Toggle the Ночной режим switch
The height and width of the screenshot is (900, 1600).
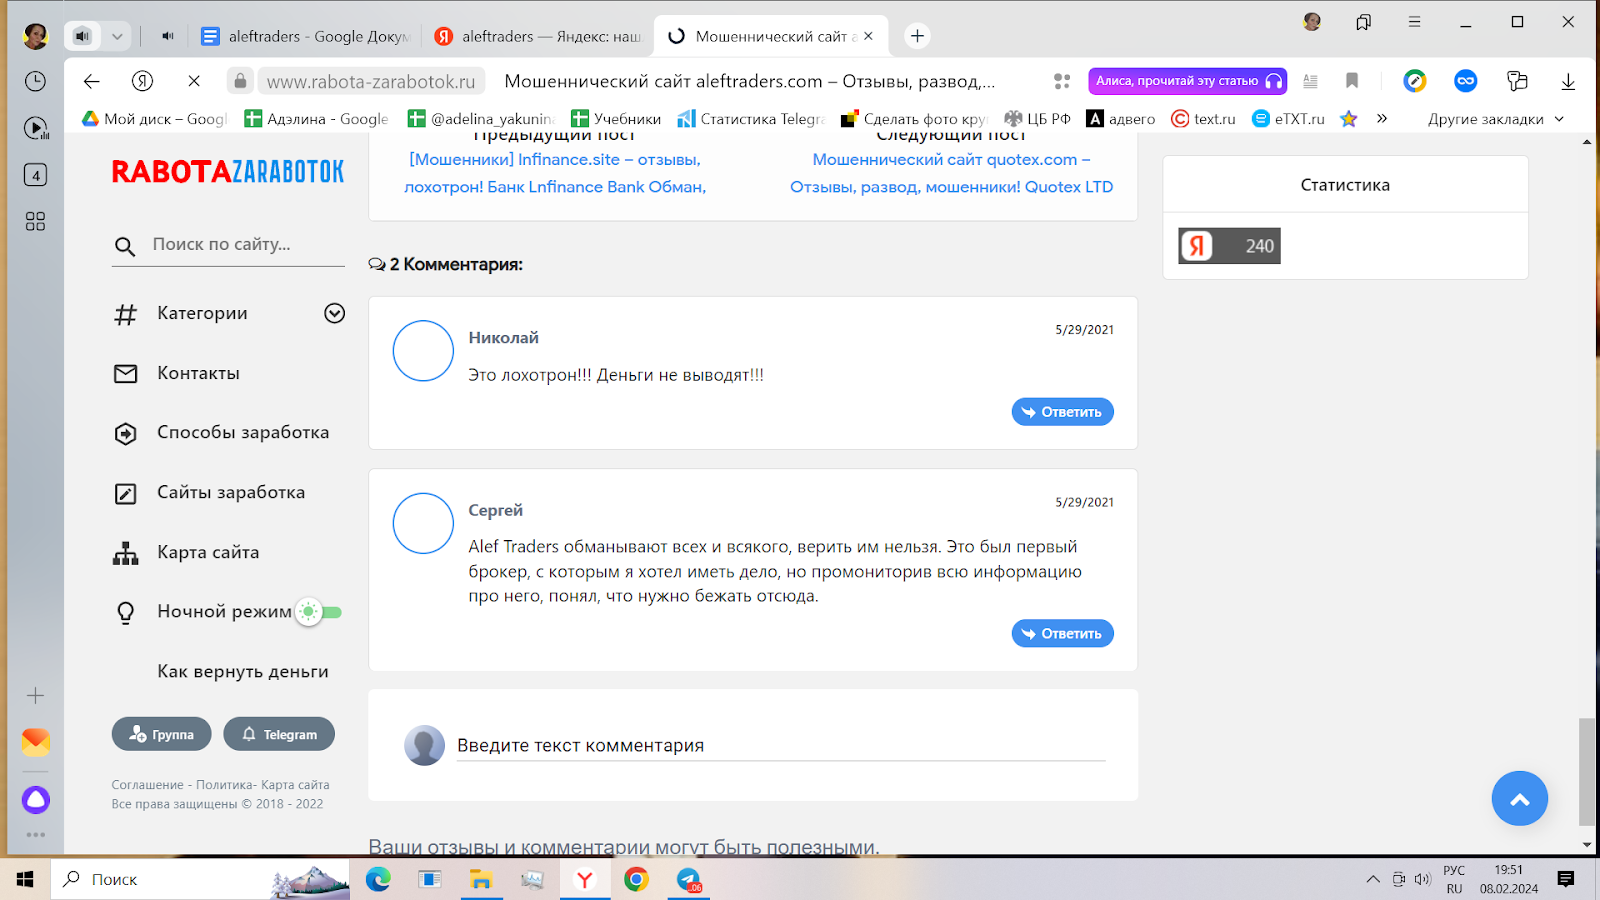[320, 612]
